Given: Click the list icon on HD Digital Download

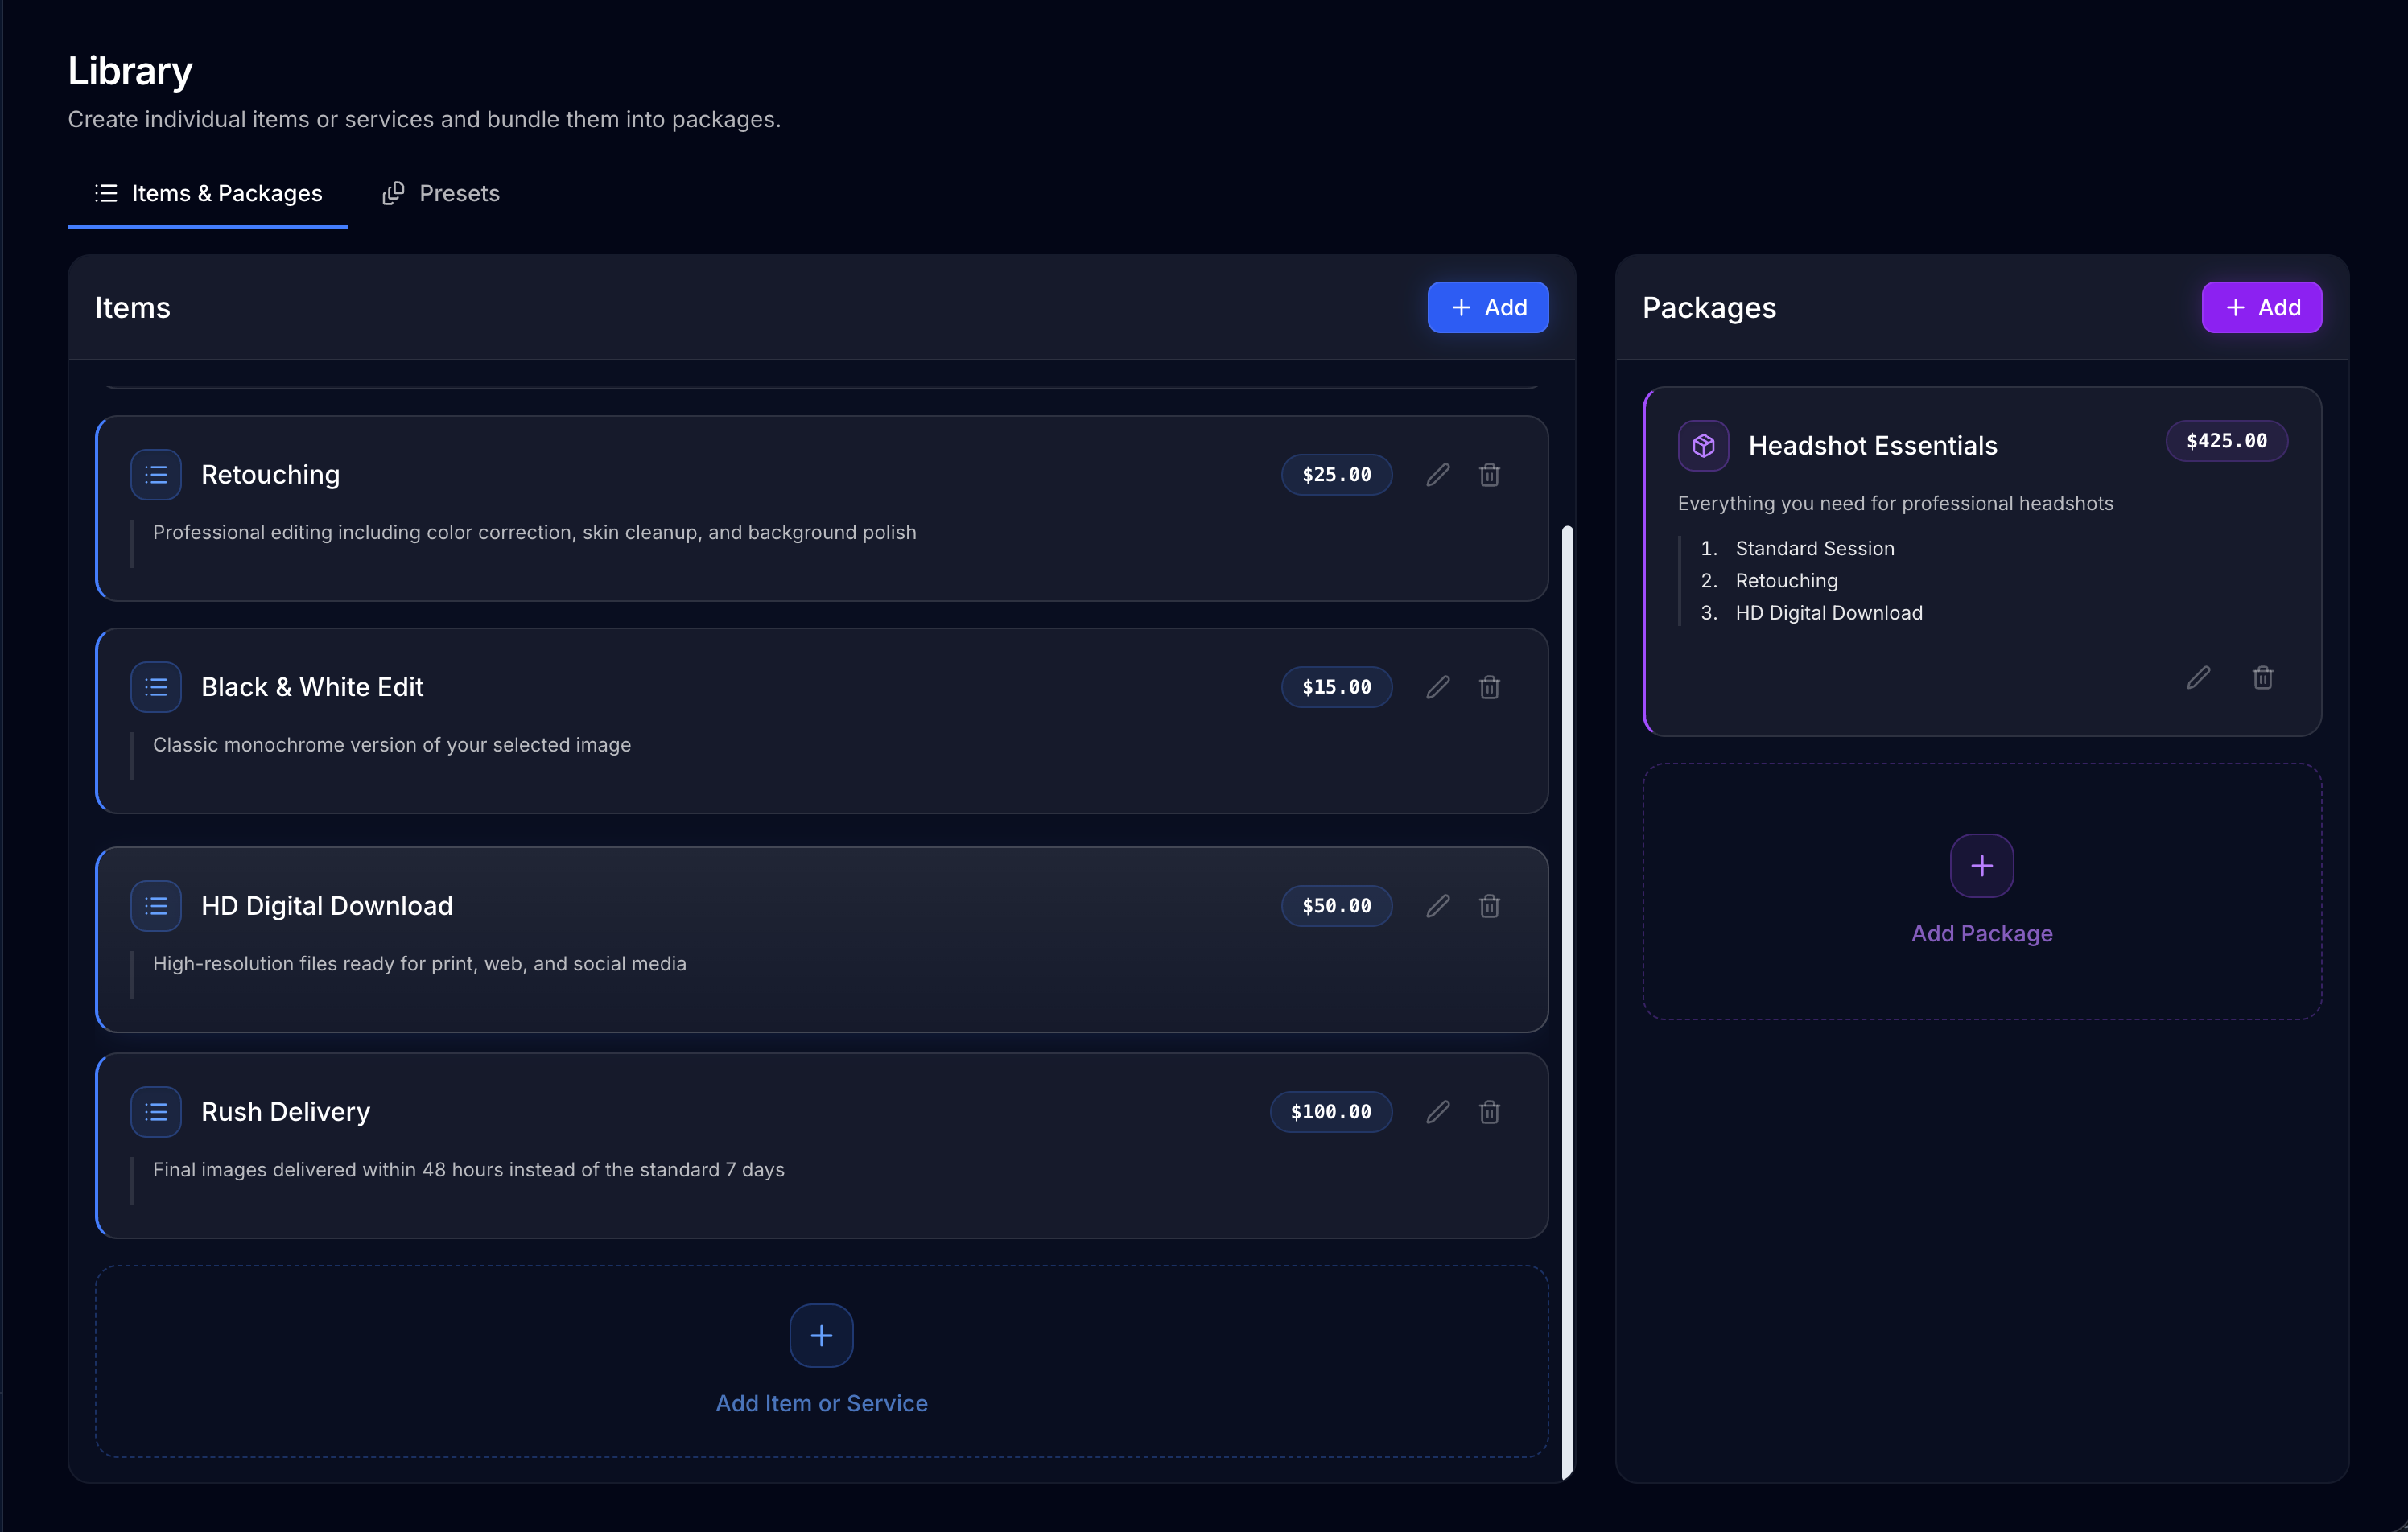Looking at the screenshot, I should click(x=156, y=905).
